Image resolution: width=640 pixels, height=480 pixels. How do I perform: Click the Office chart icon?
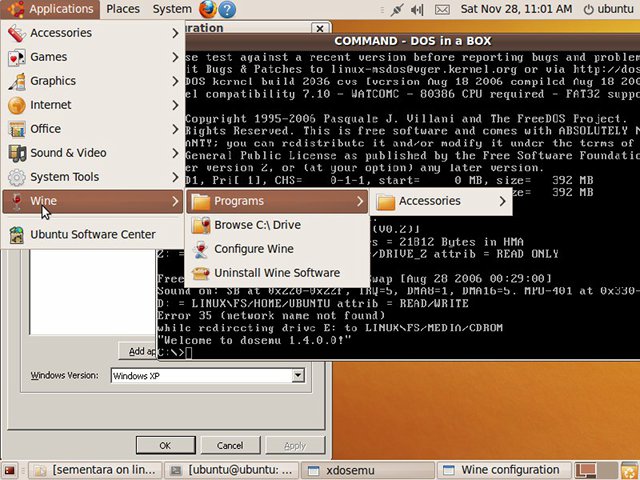pos(17,129)
